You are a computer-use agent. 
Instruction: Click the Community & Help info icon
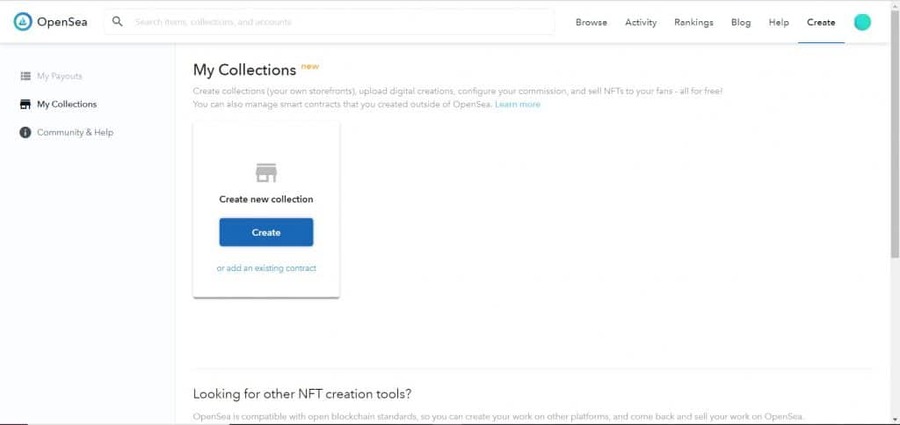[25, 132]
